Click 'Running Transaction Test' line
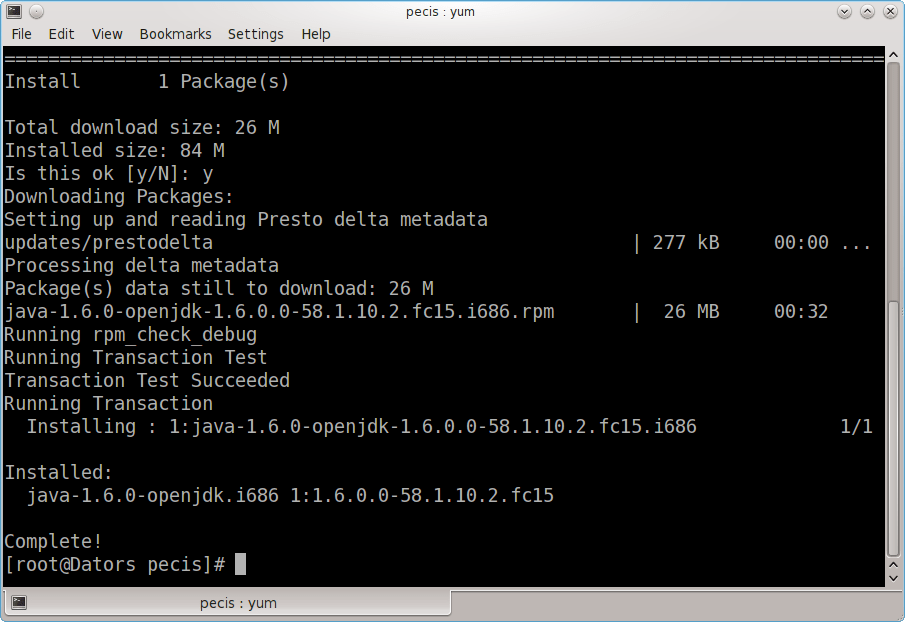Screen dimensions: 905x622 [x=136, y=358]
